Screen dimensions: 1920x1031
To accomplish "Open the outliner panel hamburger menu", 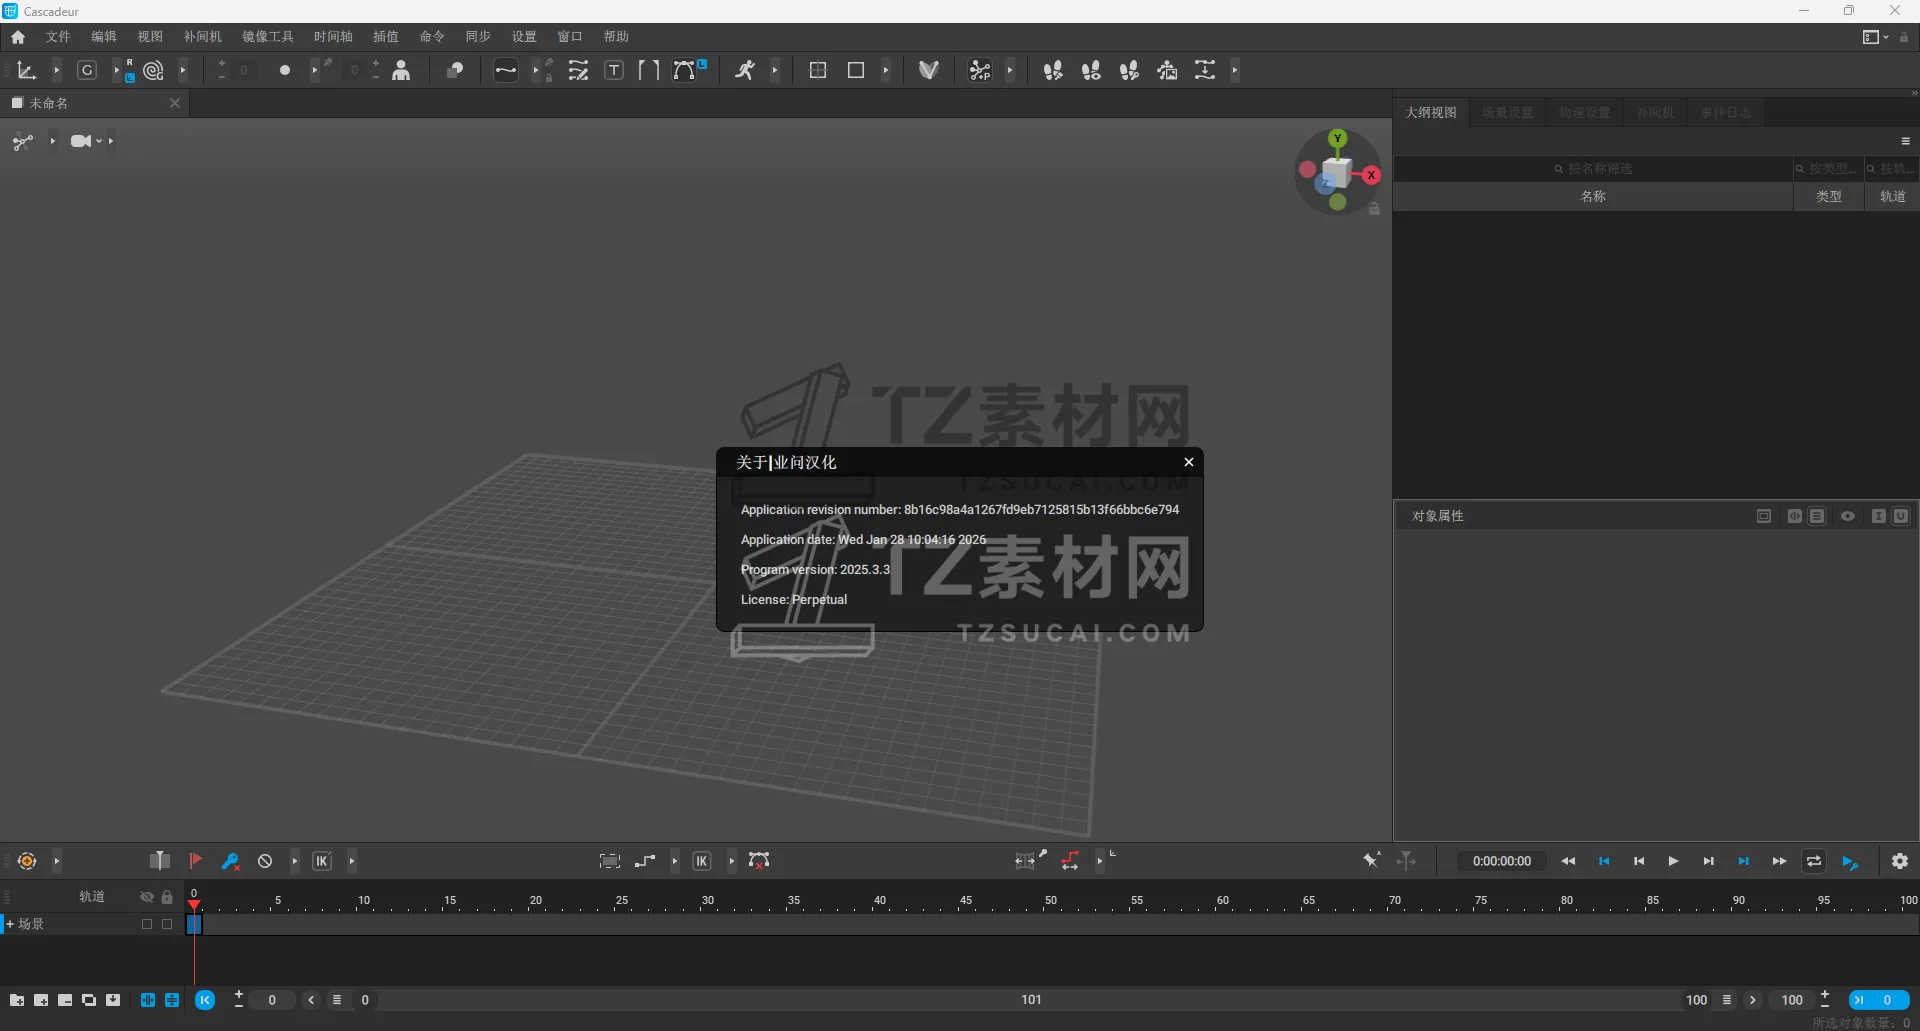I will point(1905,141).
